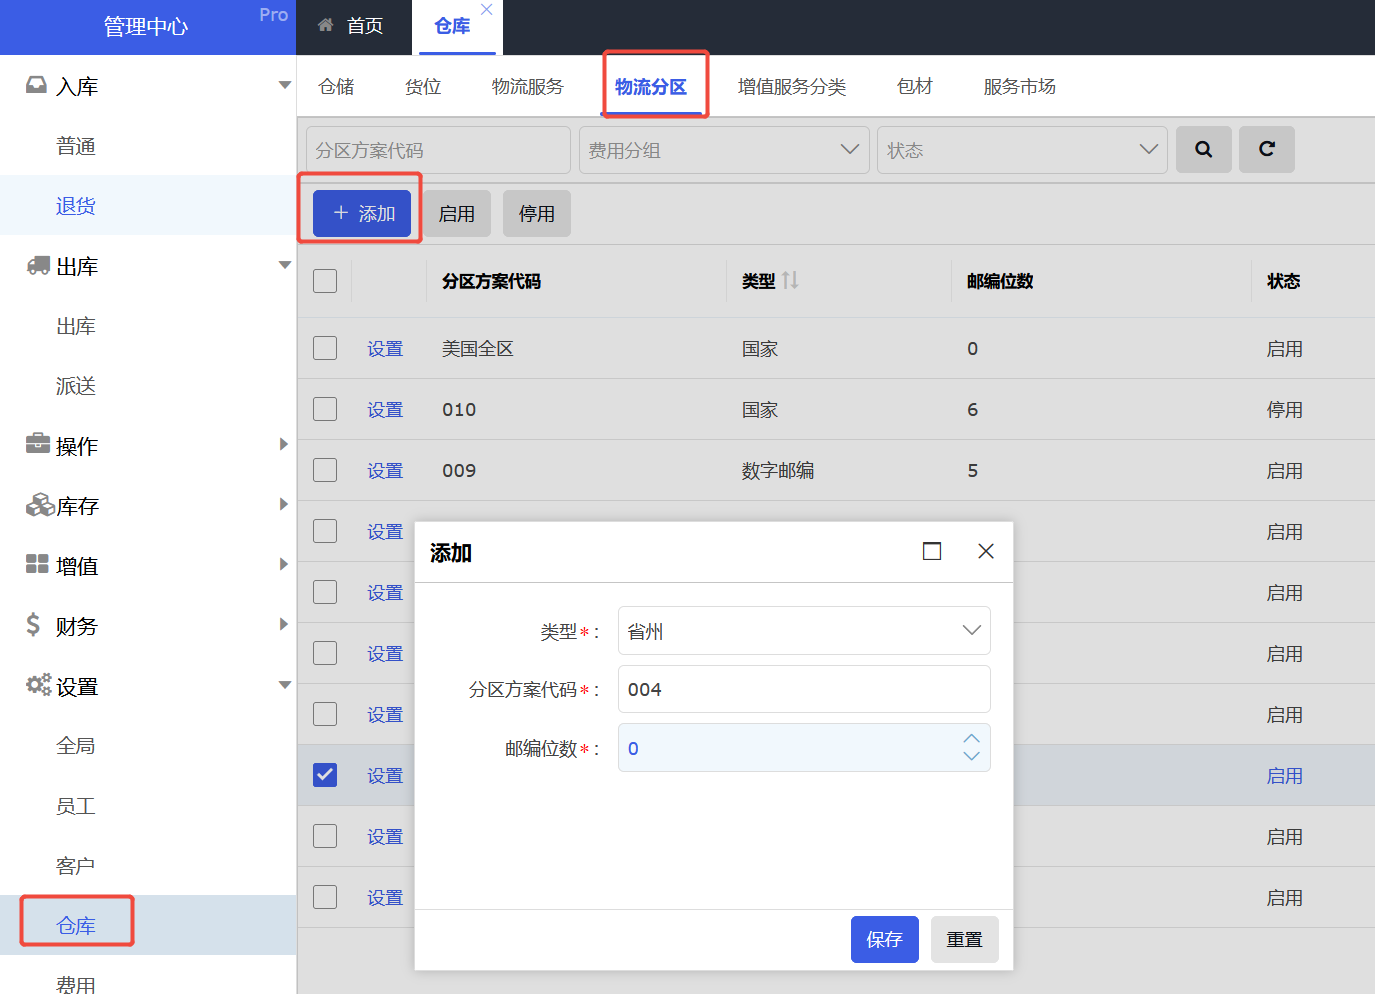Image resolution: width=1375 pixels, height=994 pixels.
Task: Open 派送 in the sidebar
Action: click(76, 386)
